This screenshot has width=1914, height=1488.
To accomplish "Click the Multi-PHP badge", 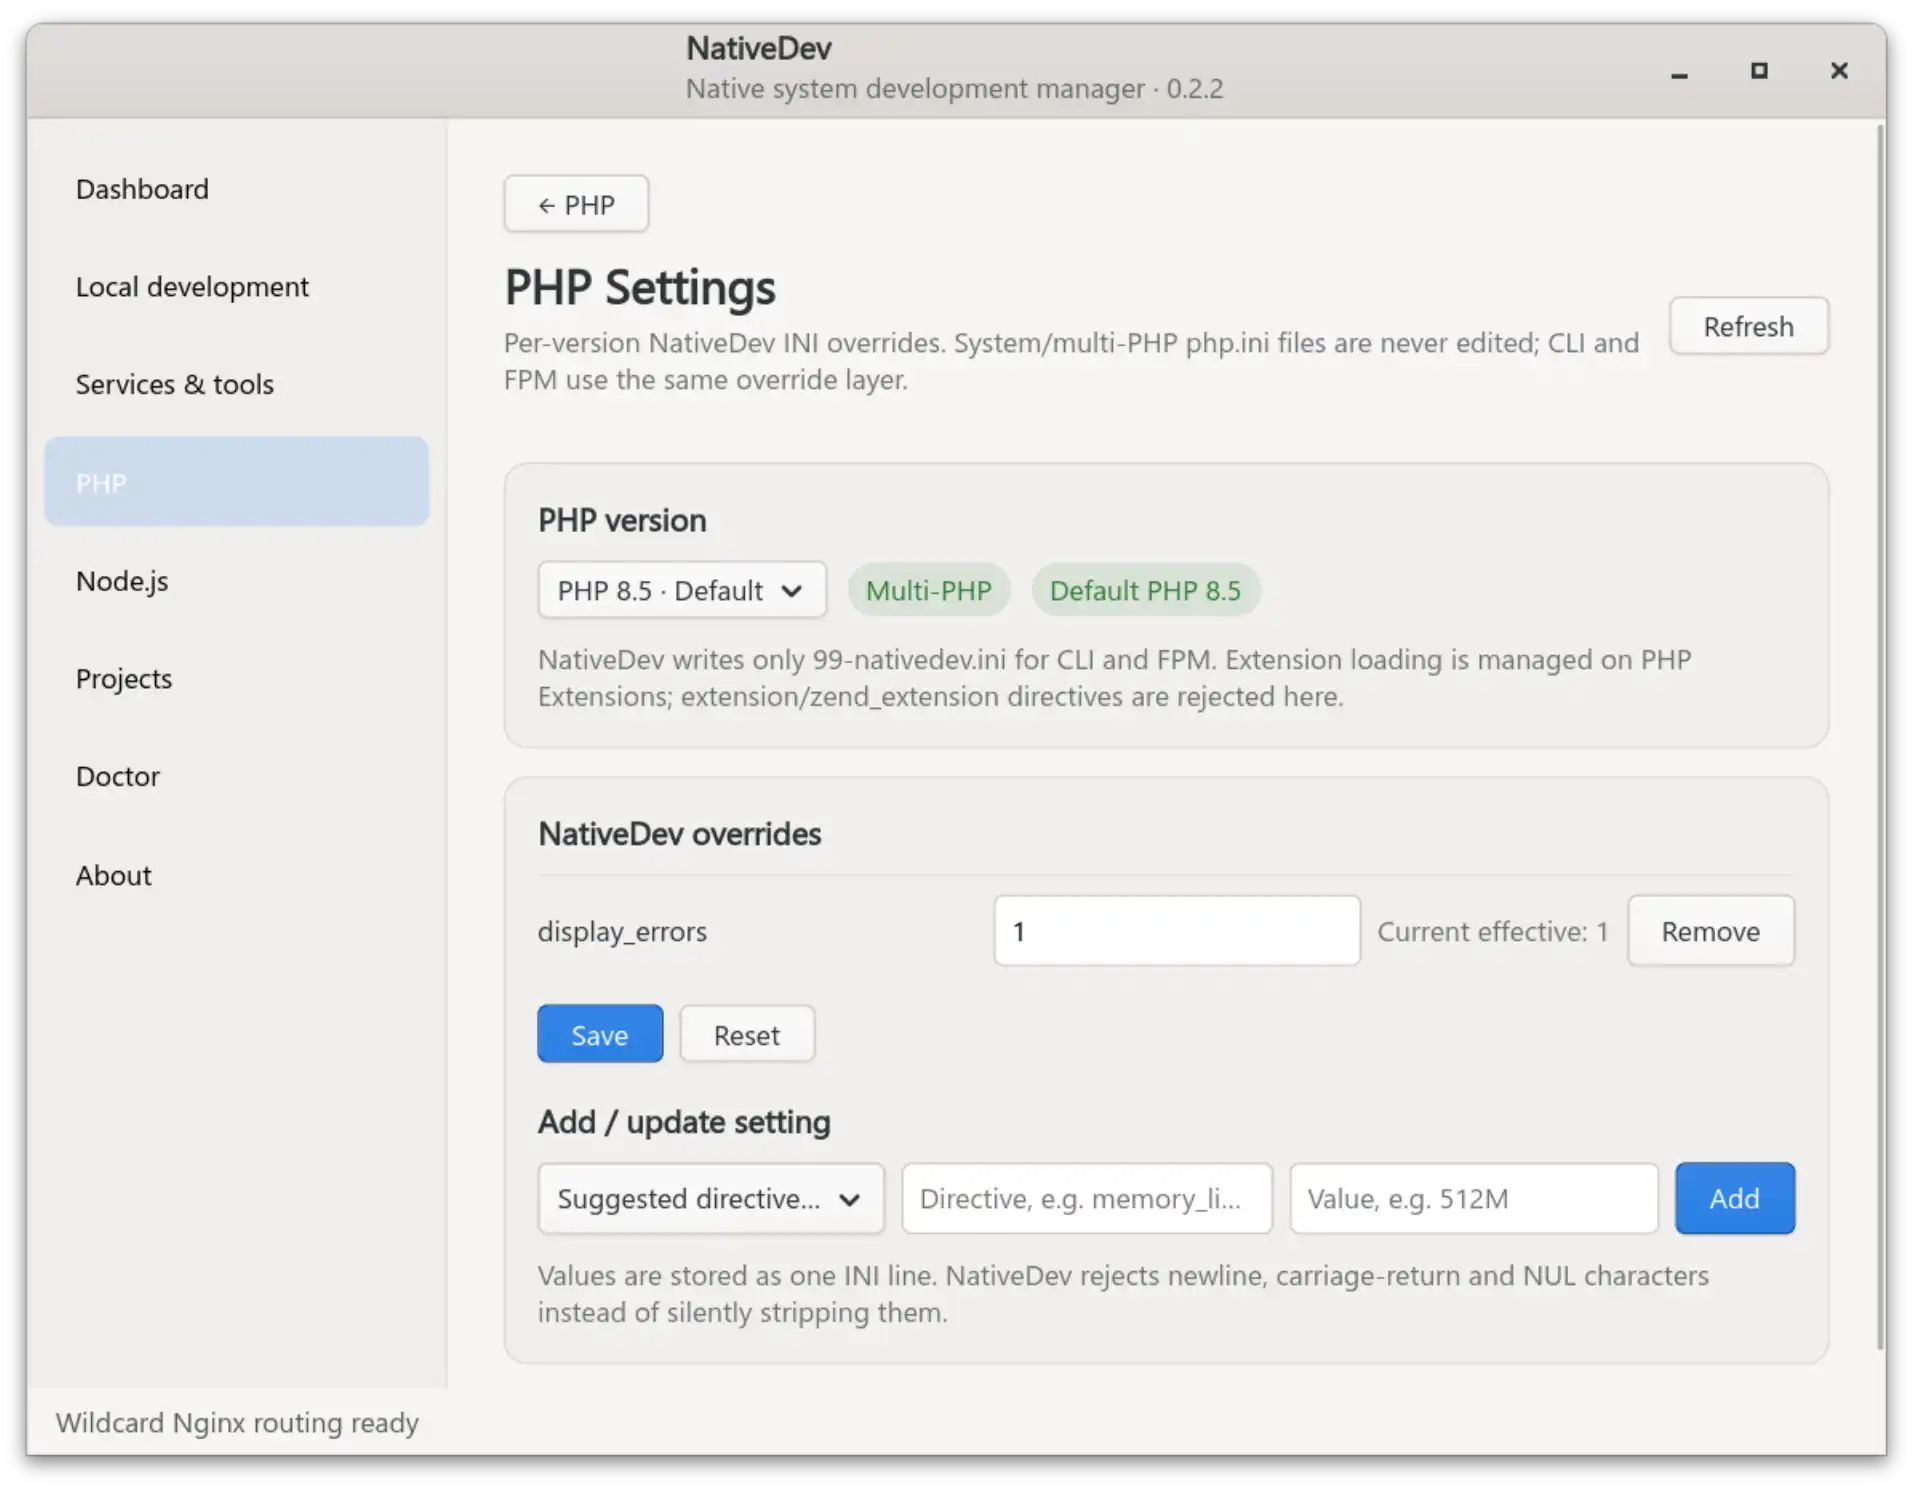I will [x=928, y=590].
